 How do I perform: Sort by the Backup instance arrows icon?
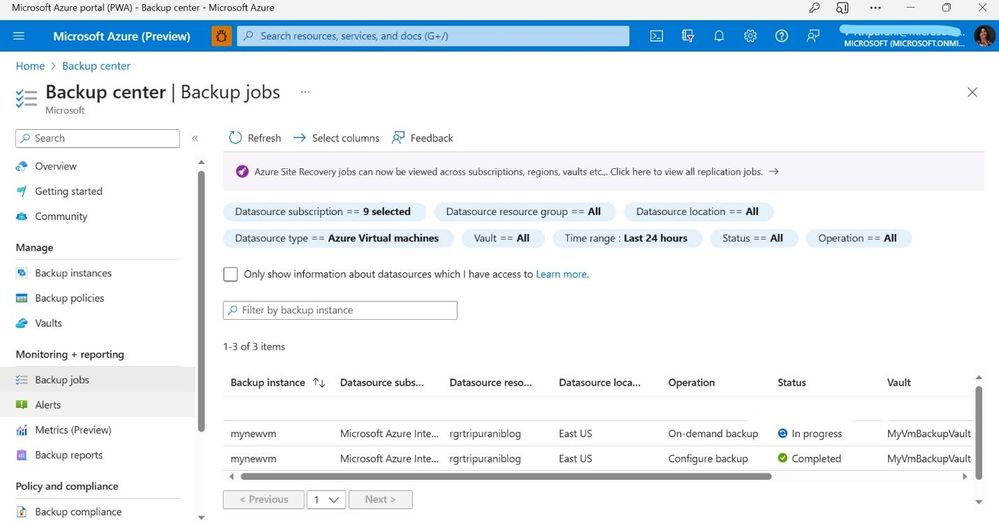pos(319,382)
